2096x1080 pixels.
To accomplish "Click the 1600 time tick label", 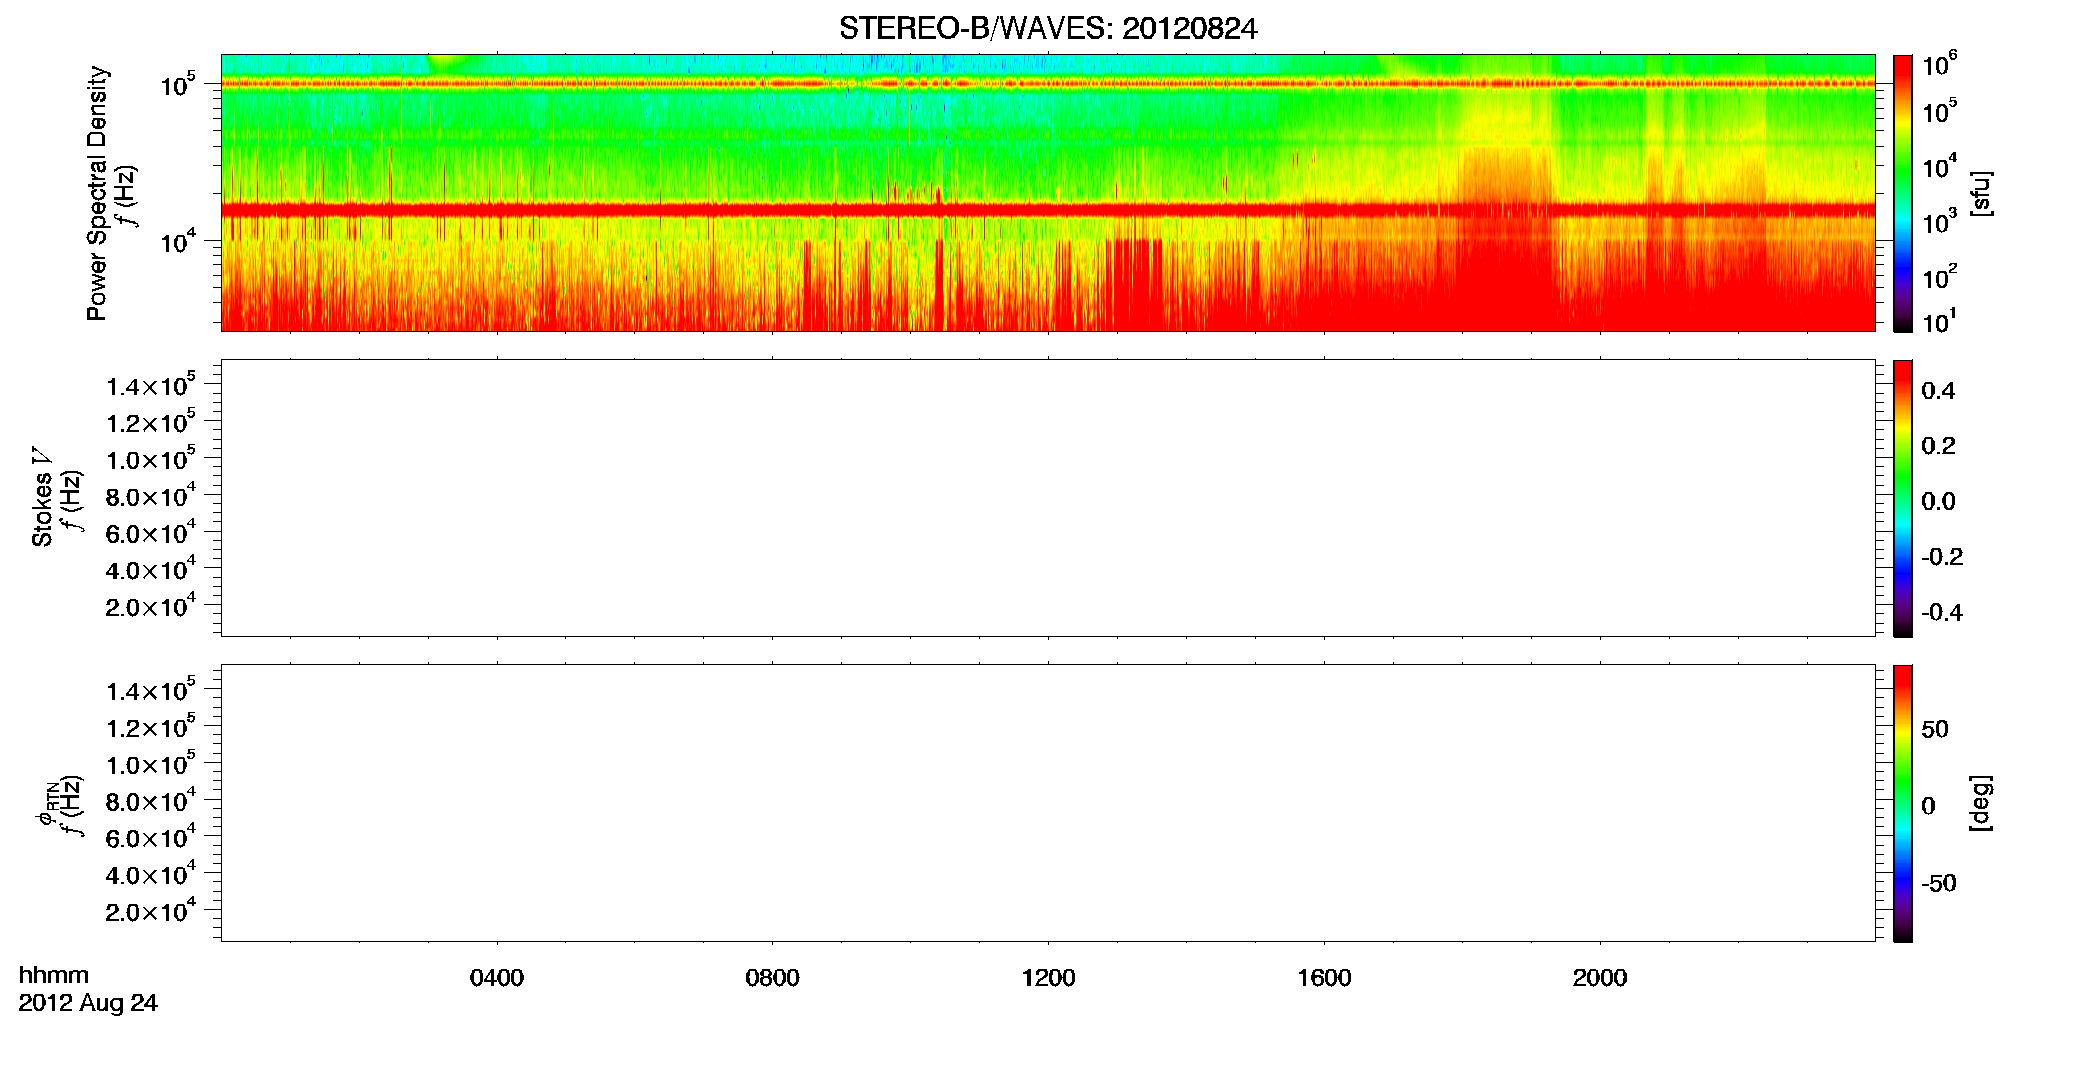I will click(x=1324, y=978).
